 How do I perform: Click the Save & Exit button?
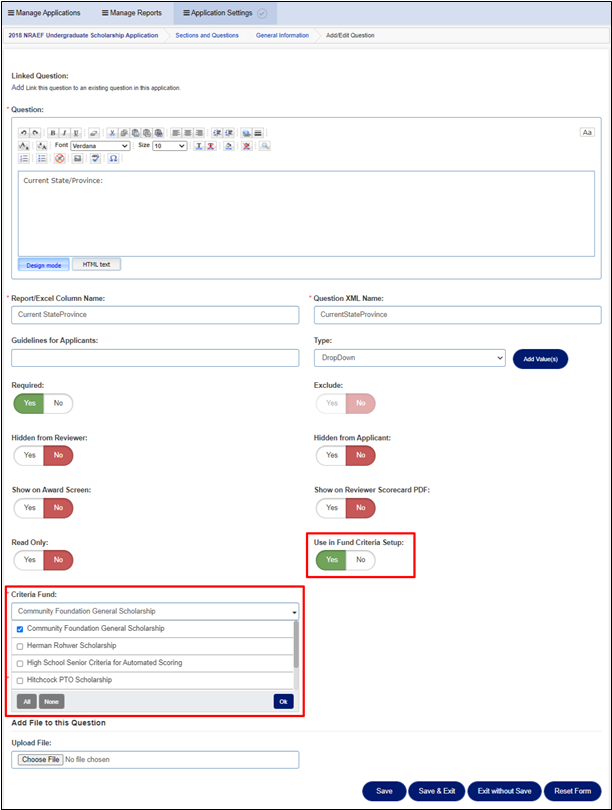coord(436,791)
